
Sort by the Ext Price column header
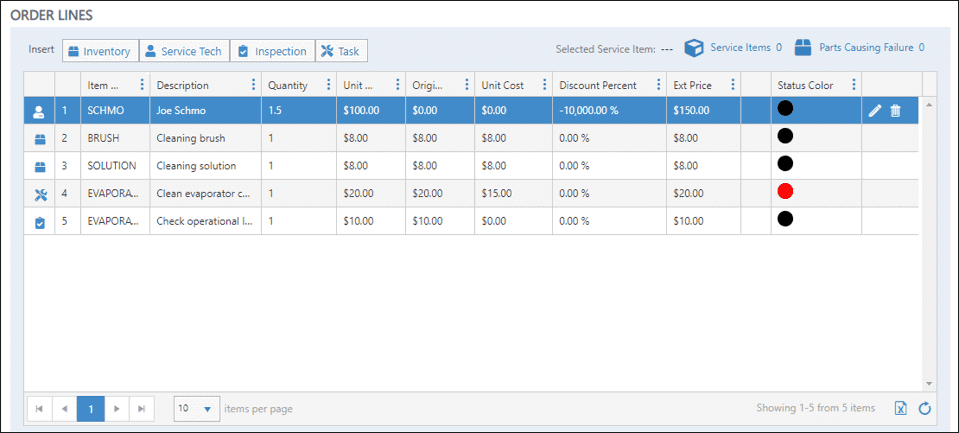pyautogui.click(x=693, y=85)
